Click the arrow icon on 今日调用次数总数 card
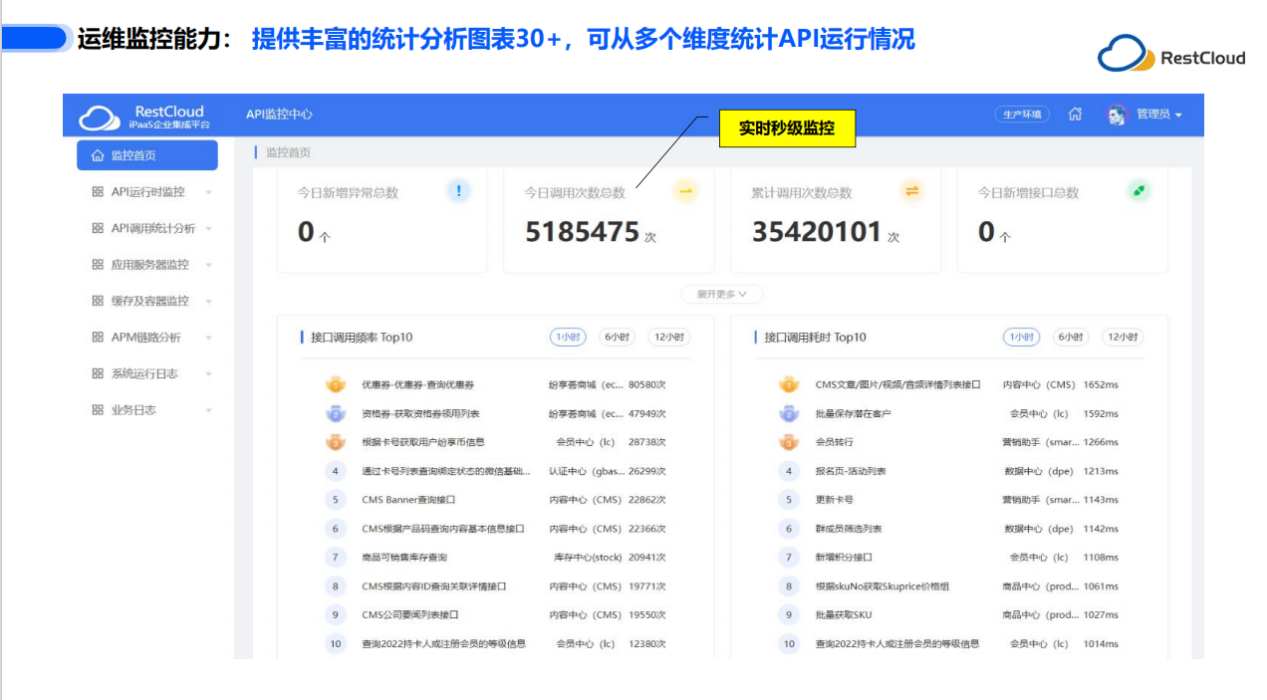 pyautogui.click(x=684, y=193)
